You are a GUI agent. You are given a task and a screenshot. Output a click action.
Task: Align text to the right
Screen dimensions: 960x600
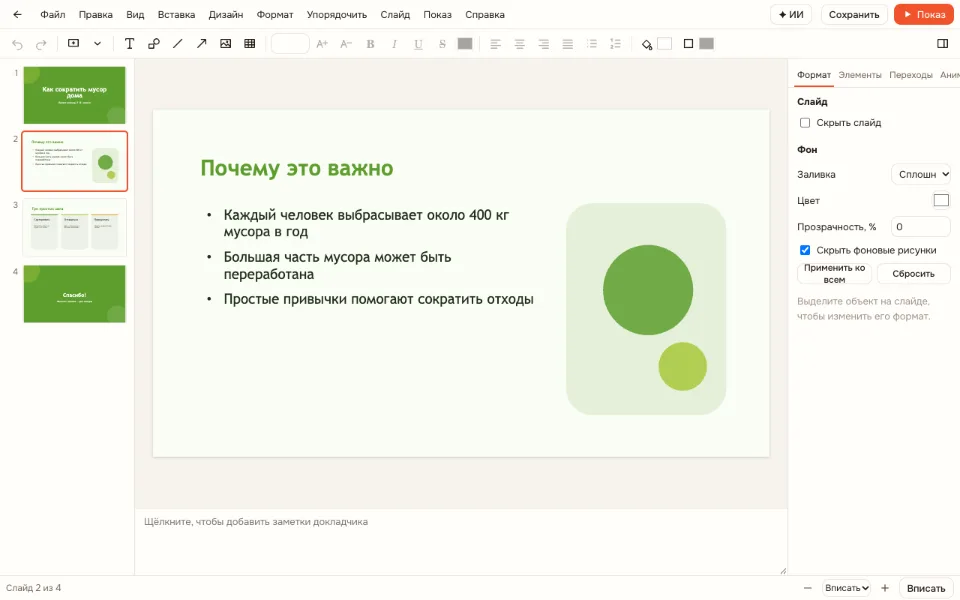pos(544,43)
